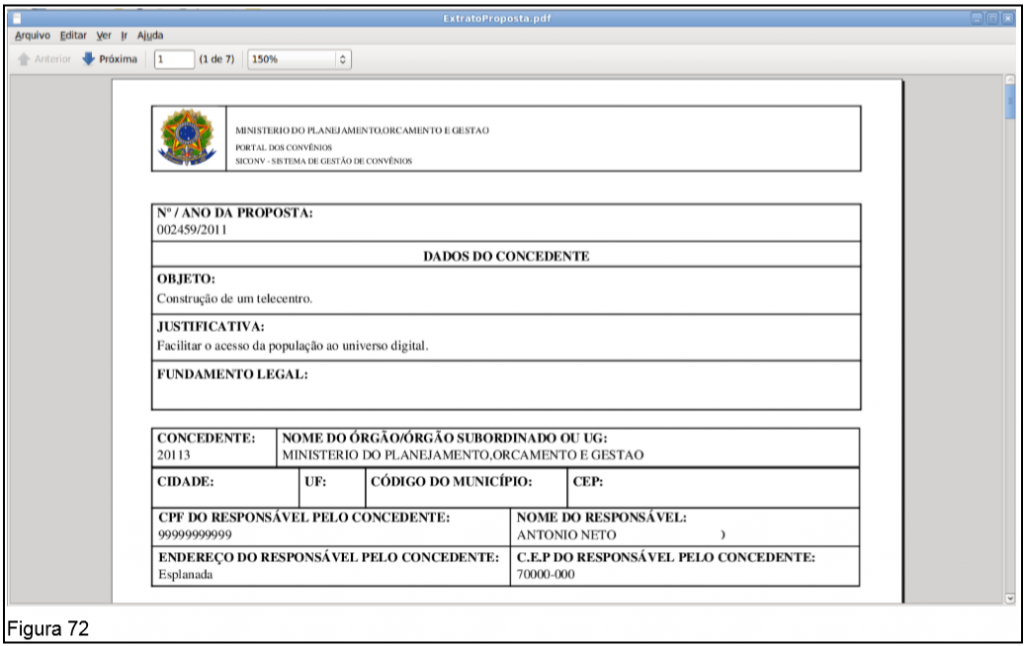Show the Ajuda help menu
The height and width of the screenshot is (646, 1024).
[150, 36]
